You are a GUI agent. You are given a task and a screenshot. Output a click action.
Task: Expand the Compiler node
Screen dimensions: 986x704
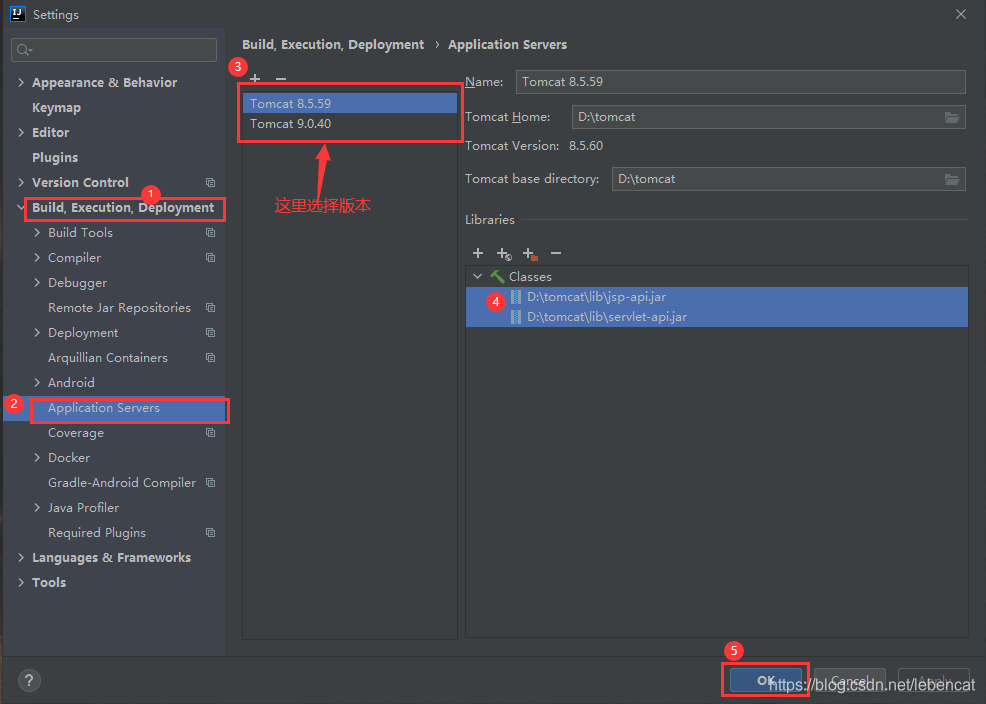pyautogui.click(x=37, y=258)
